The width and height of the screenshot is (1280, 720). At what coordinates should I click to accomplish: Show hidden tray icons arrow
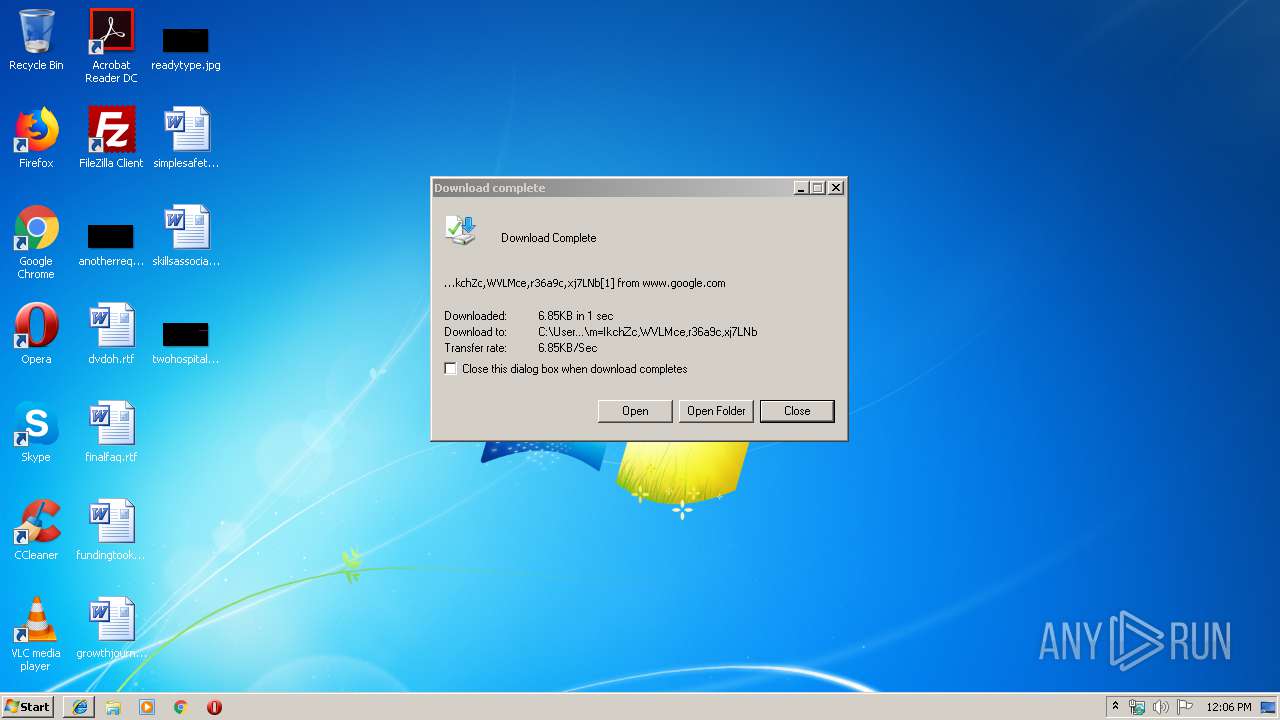pos(1115,707)
